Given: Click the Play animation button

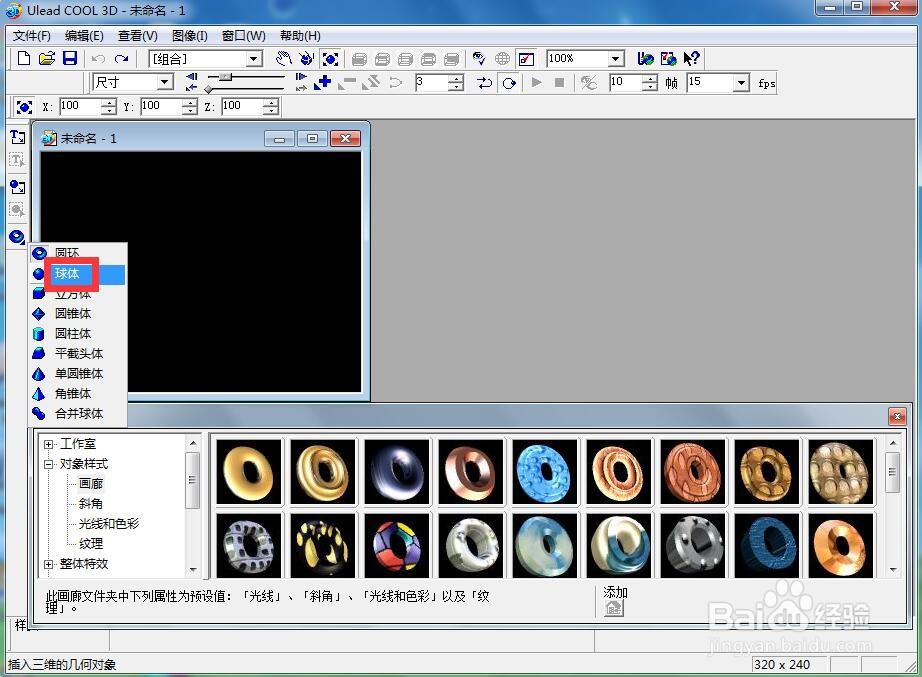Looking at the screenshot, I should 536,82.
